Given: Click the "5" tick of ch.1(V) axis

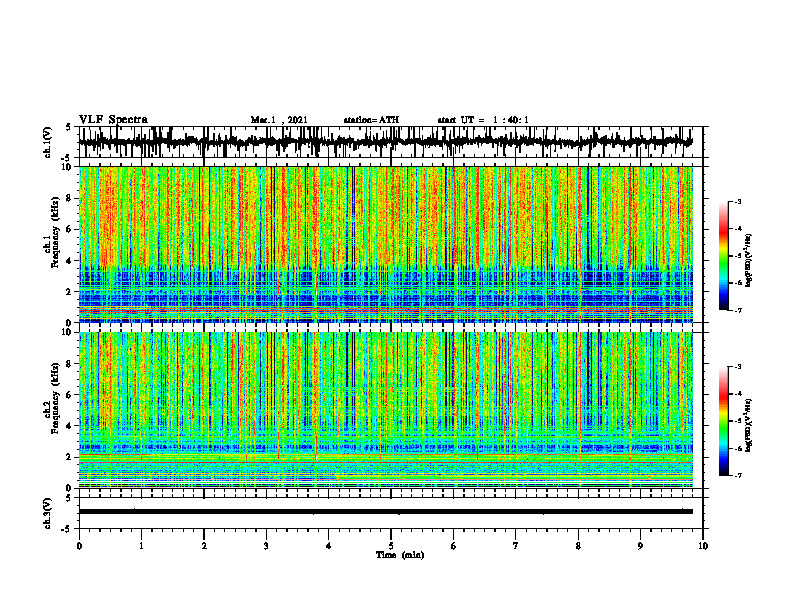Looking at the screenshot, I should click(70, 128).
